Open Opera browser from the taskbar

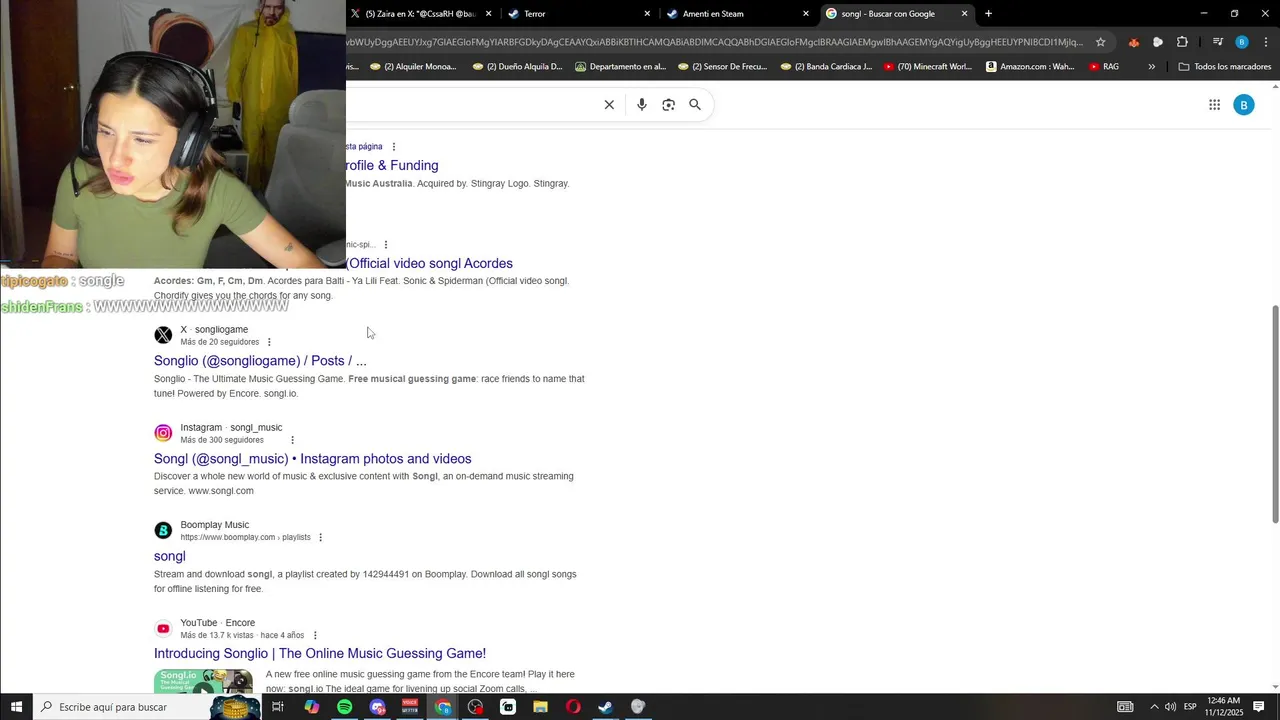(573, 707)
